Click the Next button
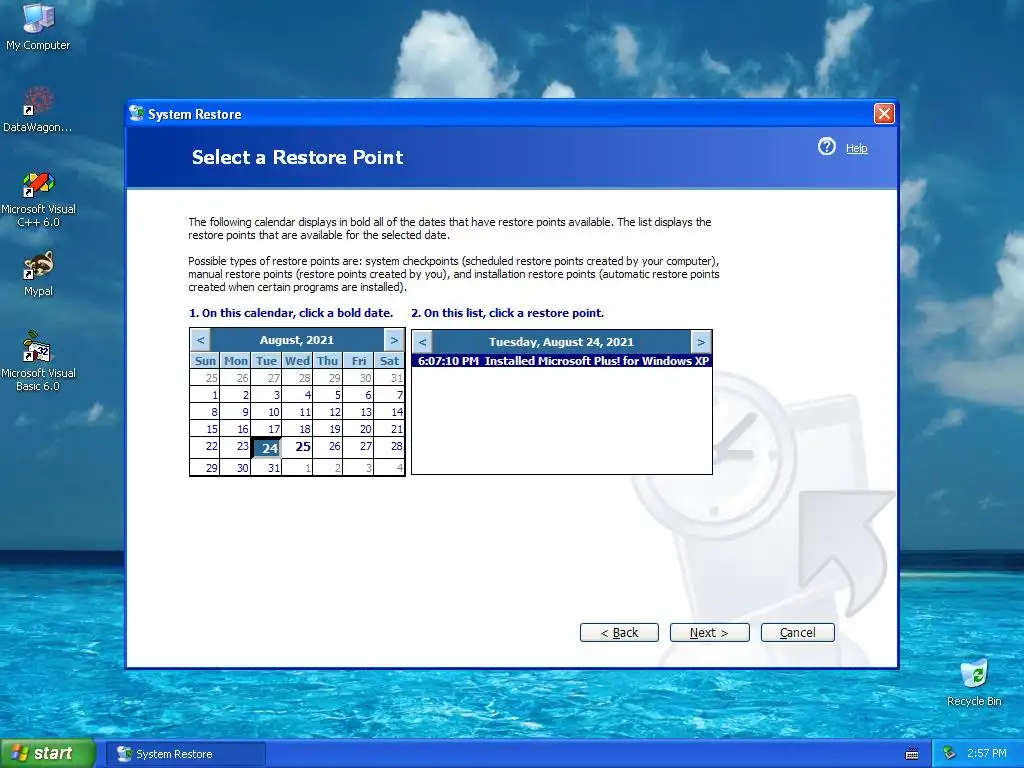This screenshot has height=768, width=1024. 709,632
